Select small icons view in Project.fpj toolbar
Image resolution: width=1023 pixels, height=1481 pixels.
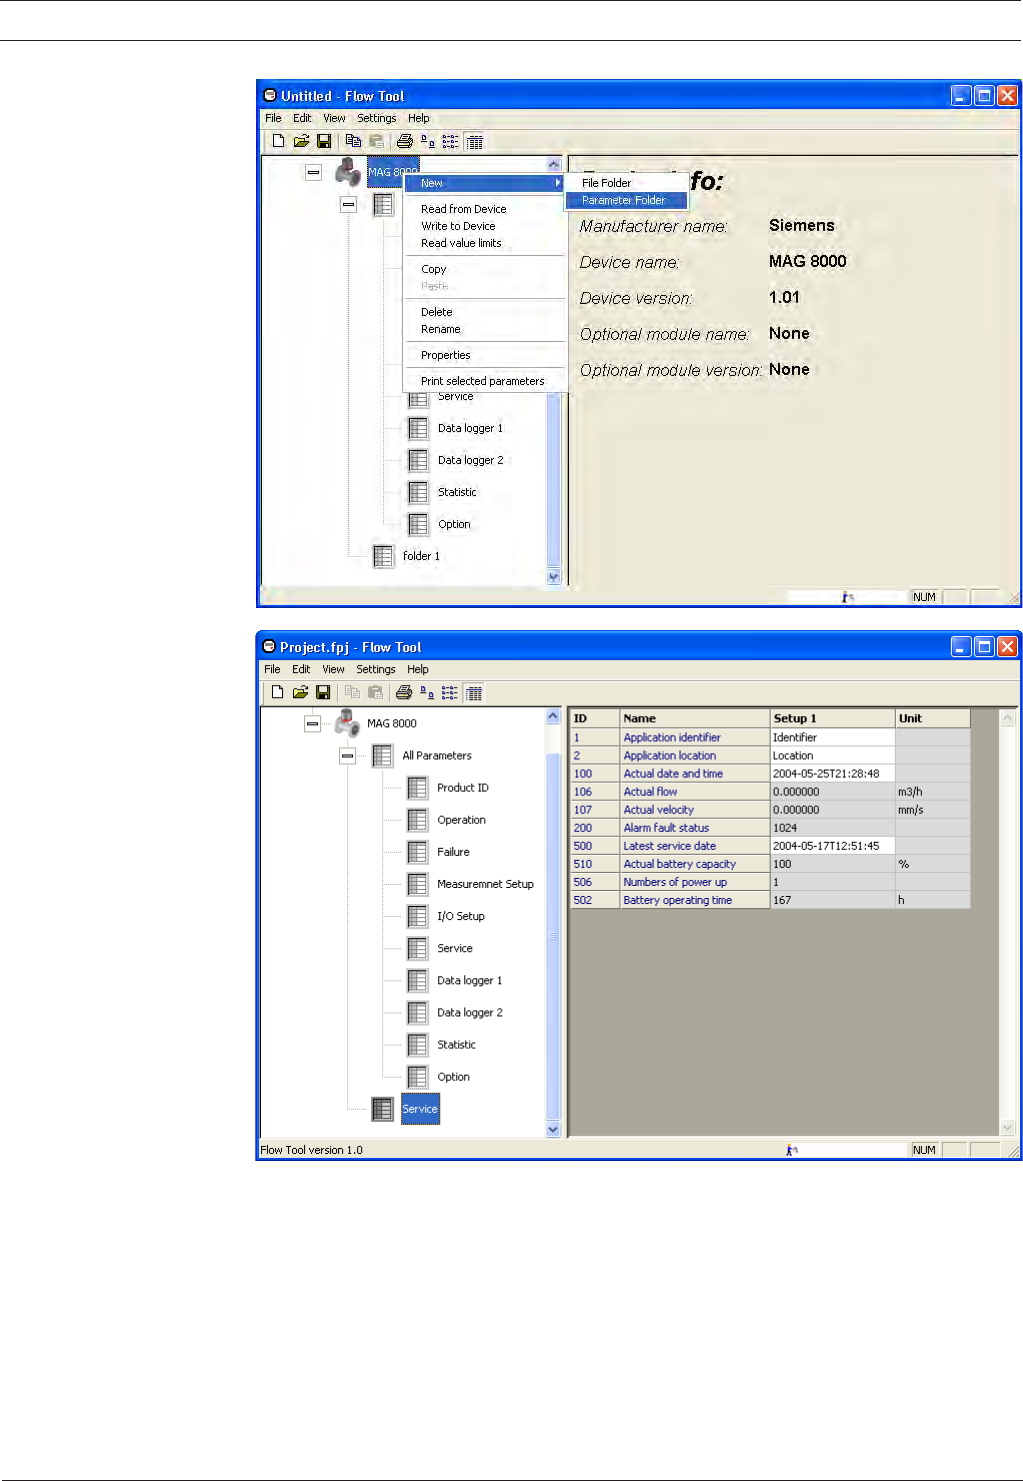click(428, 692)
